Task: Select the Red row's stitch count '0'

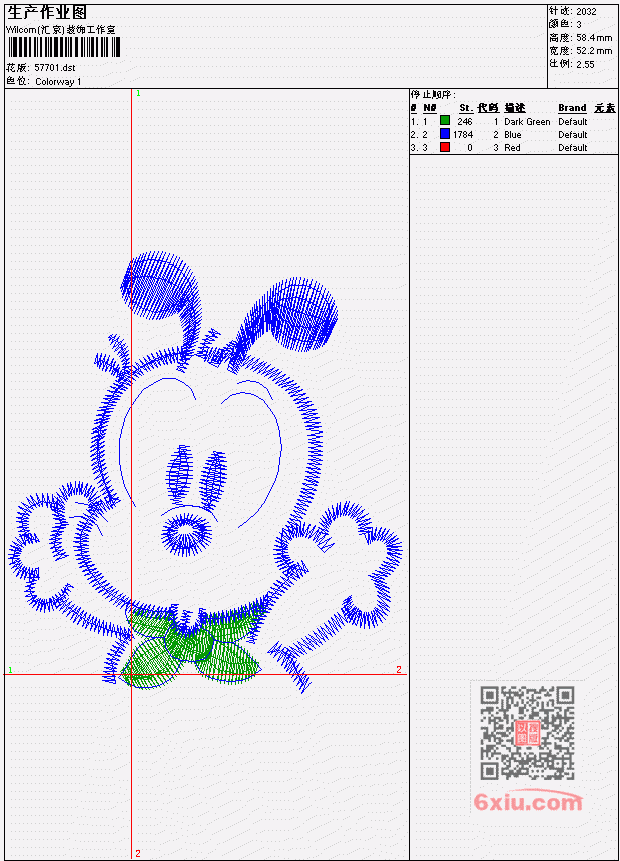Action: [470, 148]
